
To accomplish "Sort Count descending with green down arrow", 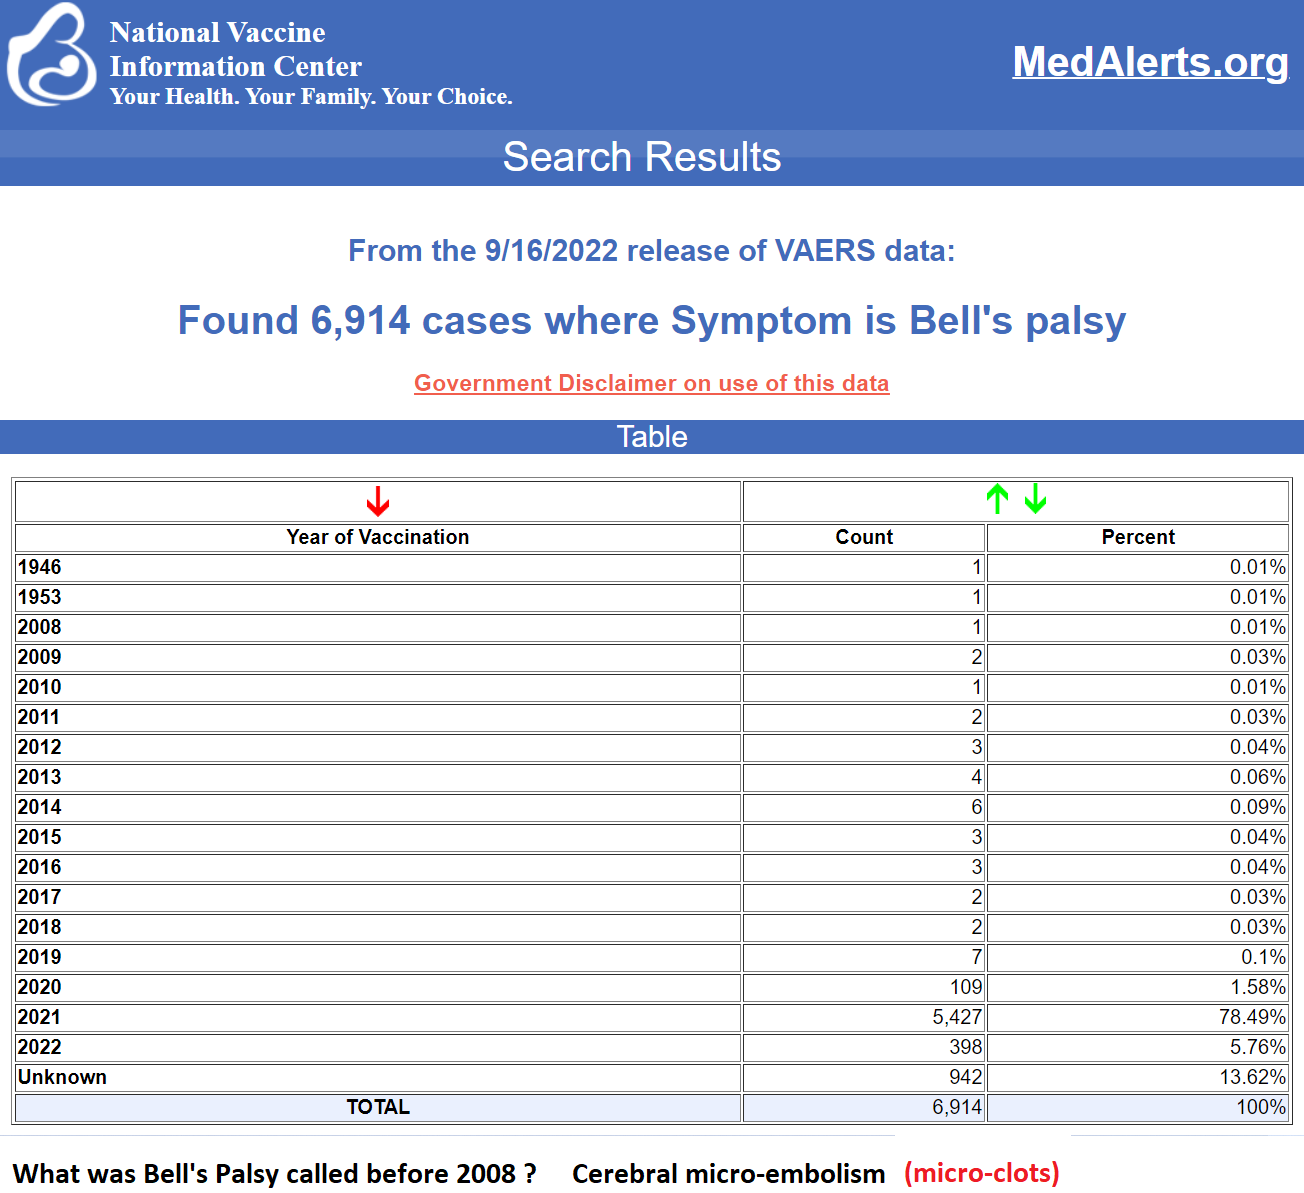I will coord(1035,498).
